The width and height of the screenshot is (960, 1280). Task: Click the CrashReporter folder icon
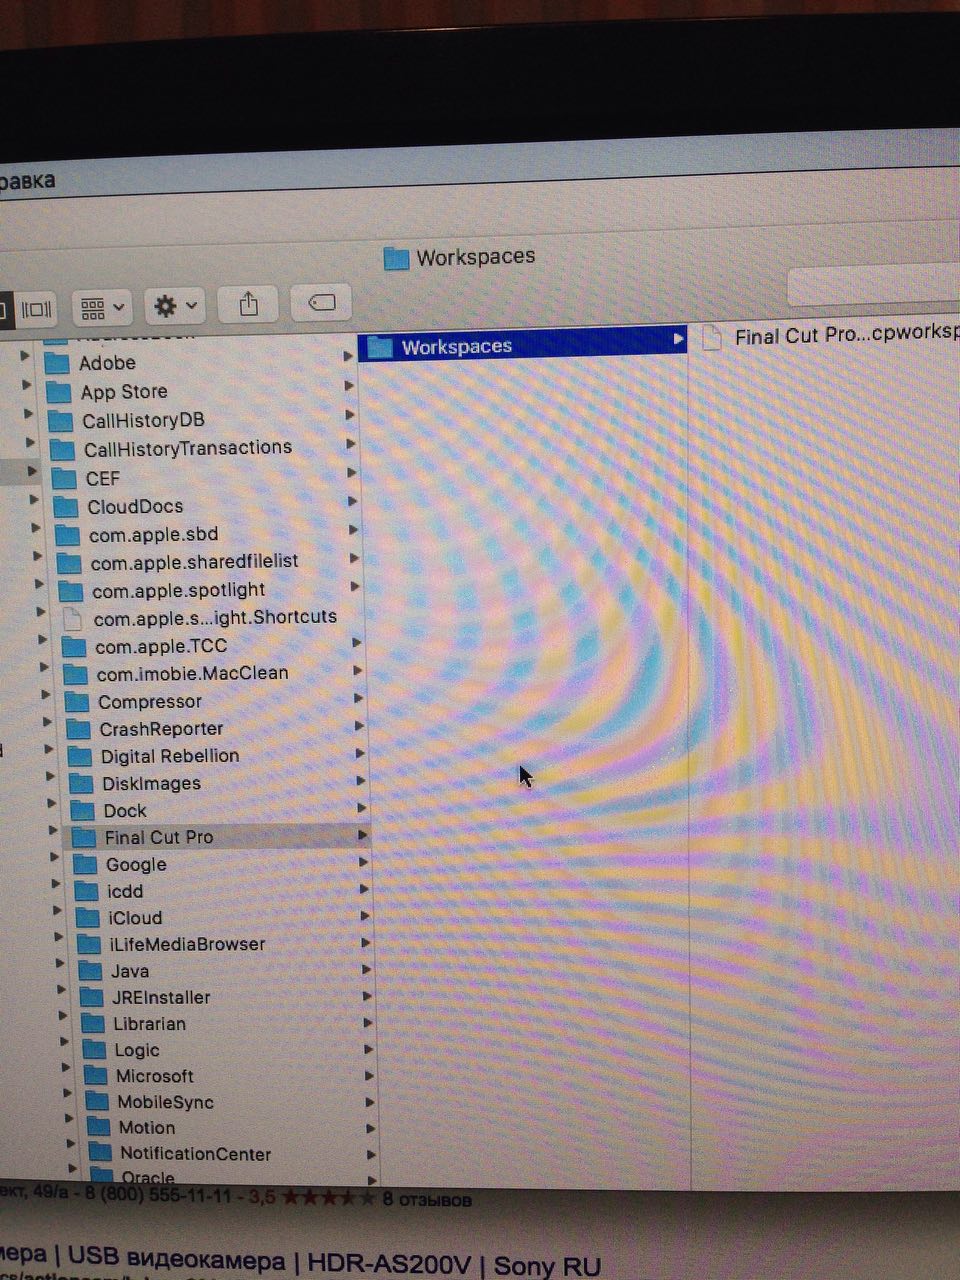point(79,729)
